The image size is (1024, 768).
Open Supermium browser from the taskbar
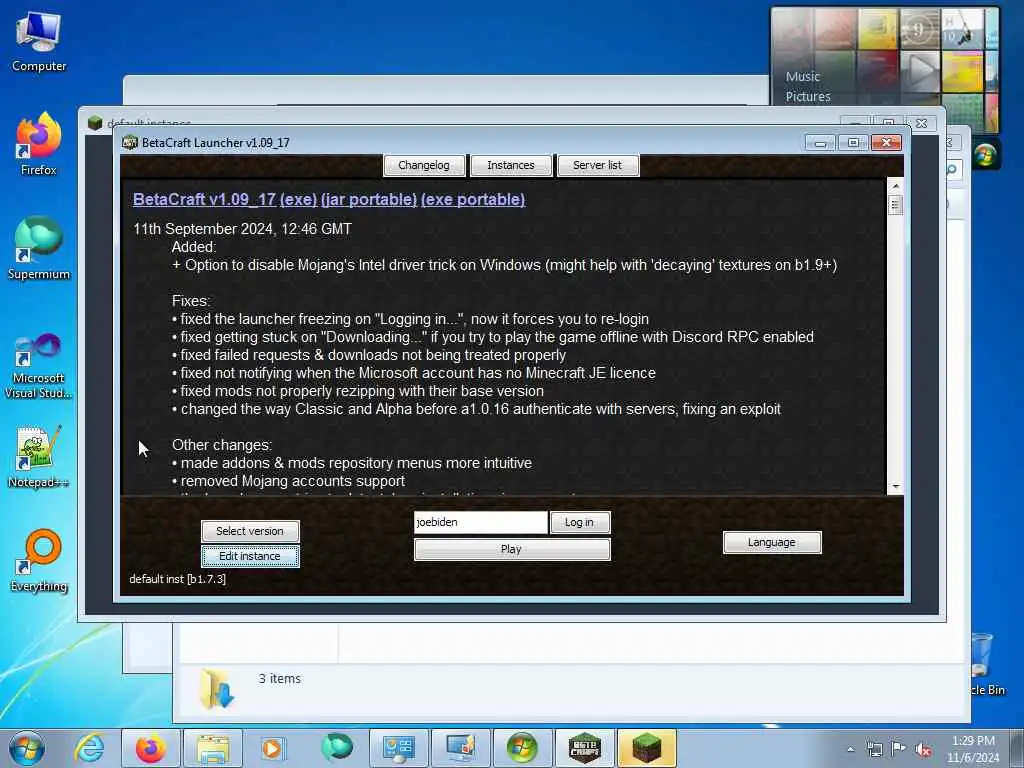pyautogui.click(x=336, y=748)
